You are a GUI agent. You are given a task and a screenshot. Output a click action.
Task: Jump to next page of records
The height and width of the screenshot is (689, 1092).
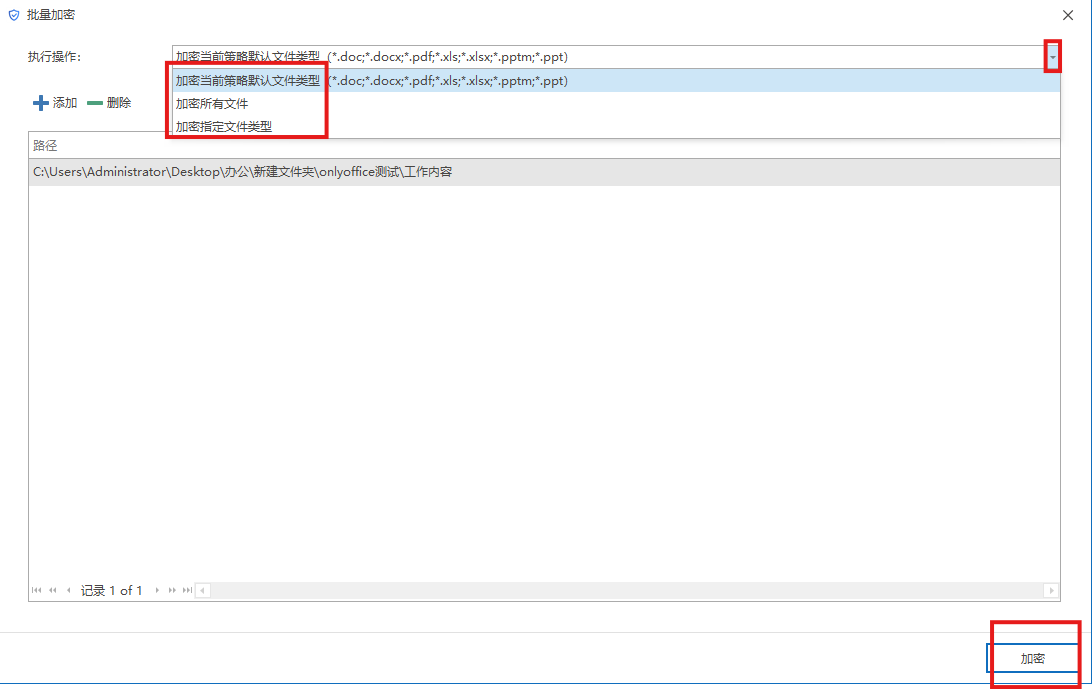[x=172, y=591]
